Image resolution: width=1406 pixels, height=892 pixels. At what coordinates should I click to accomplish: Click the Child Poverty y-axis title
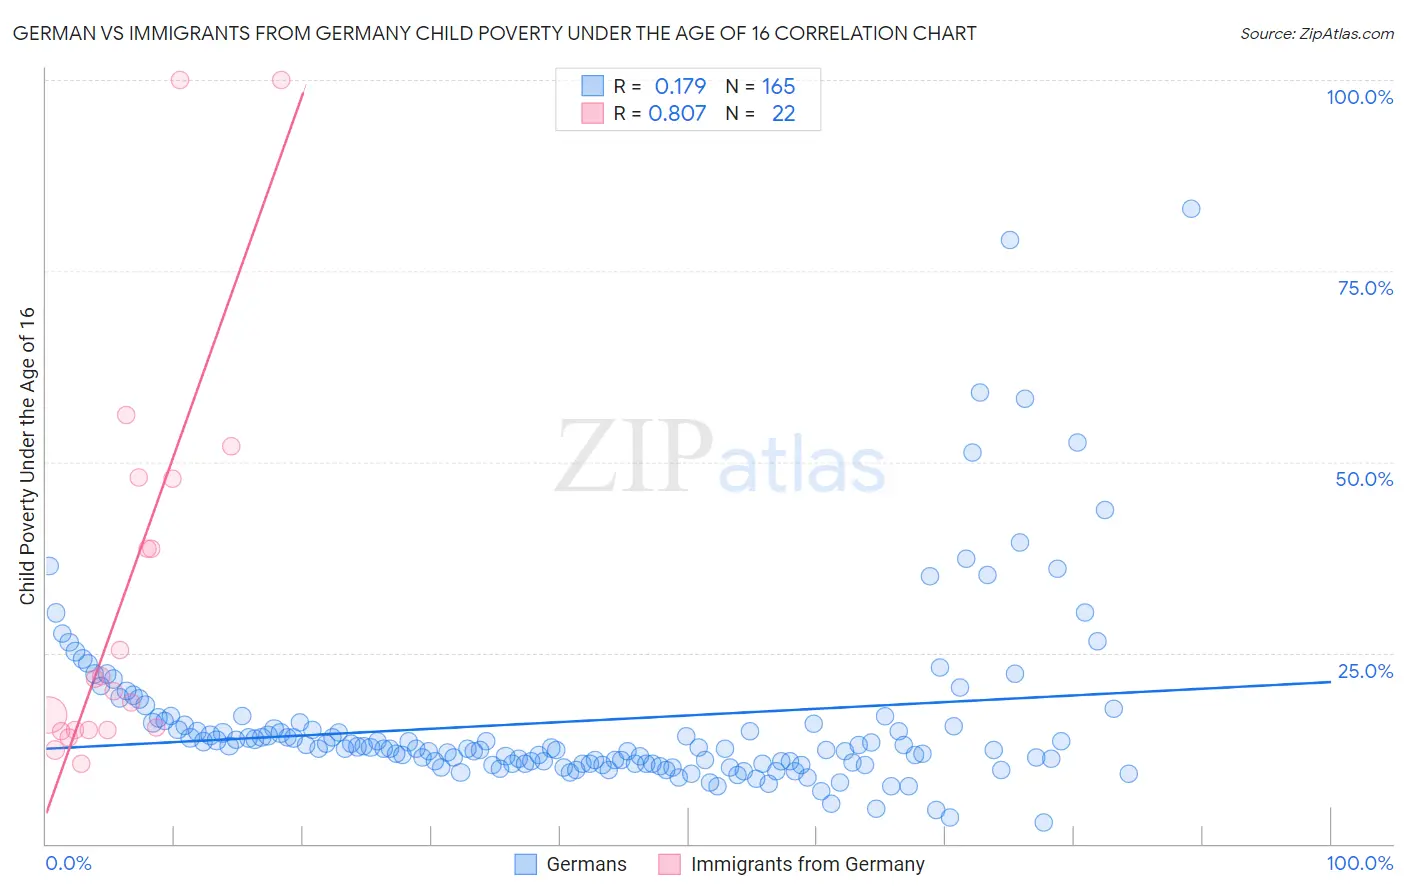[x=27, y=455]
